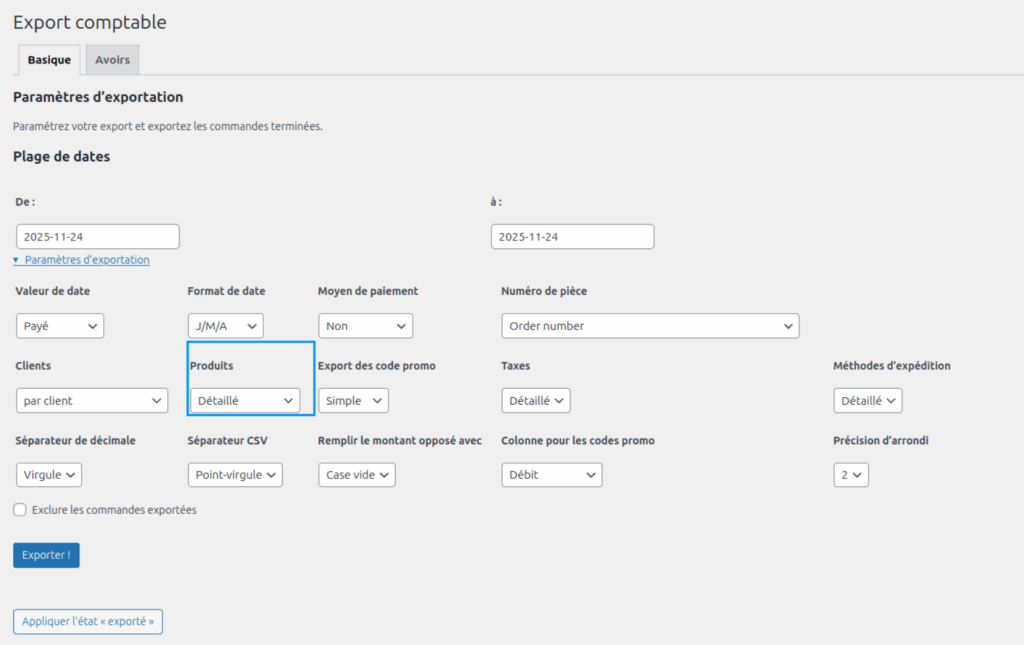Open the Méthodes d'expédition dropdown
This screenshot has height=645, width=1024.
pos(867,401)
